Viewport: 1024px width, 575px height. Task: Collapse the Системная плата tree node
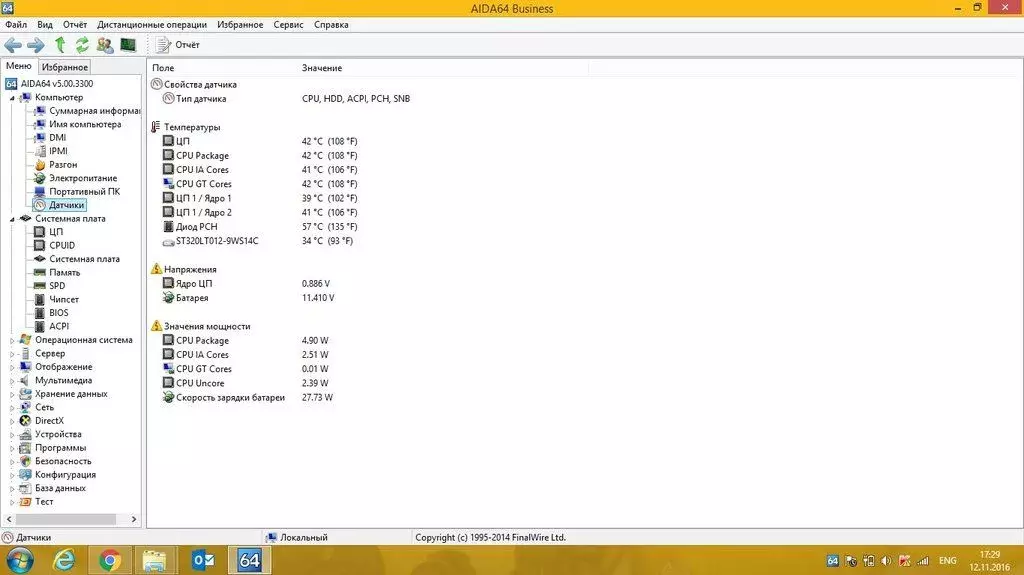(x=12, y=220)
